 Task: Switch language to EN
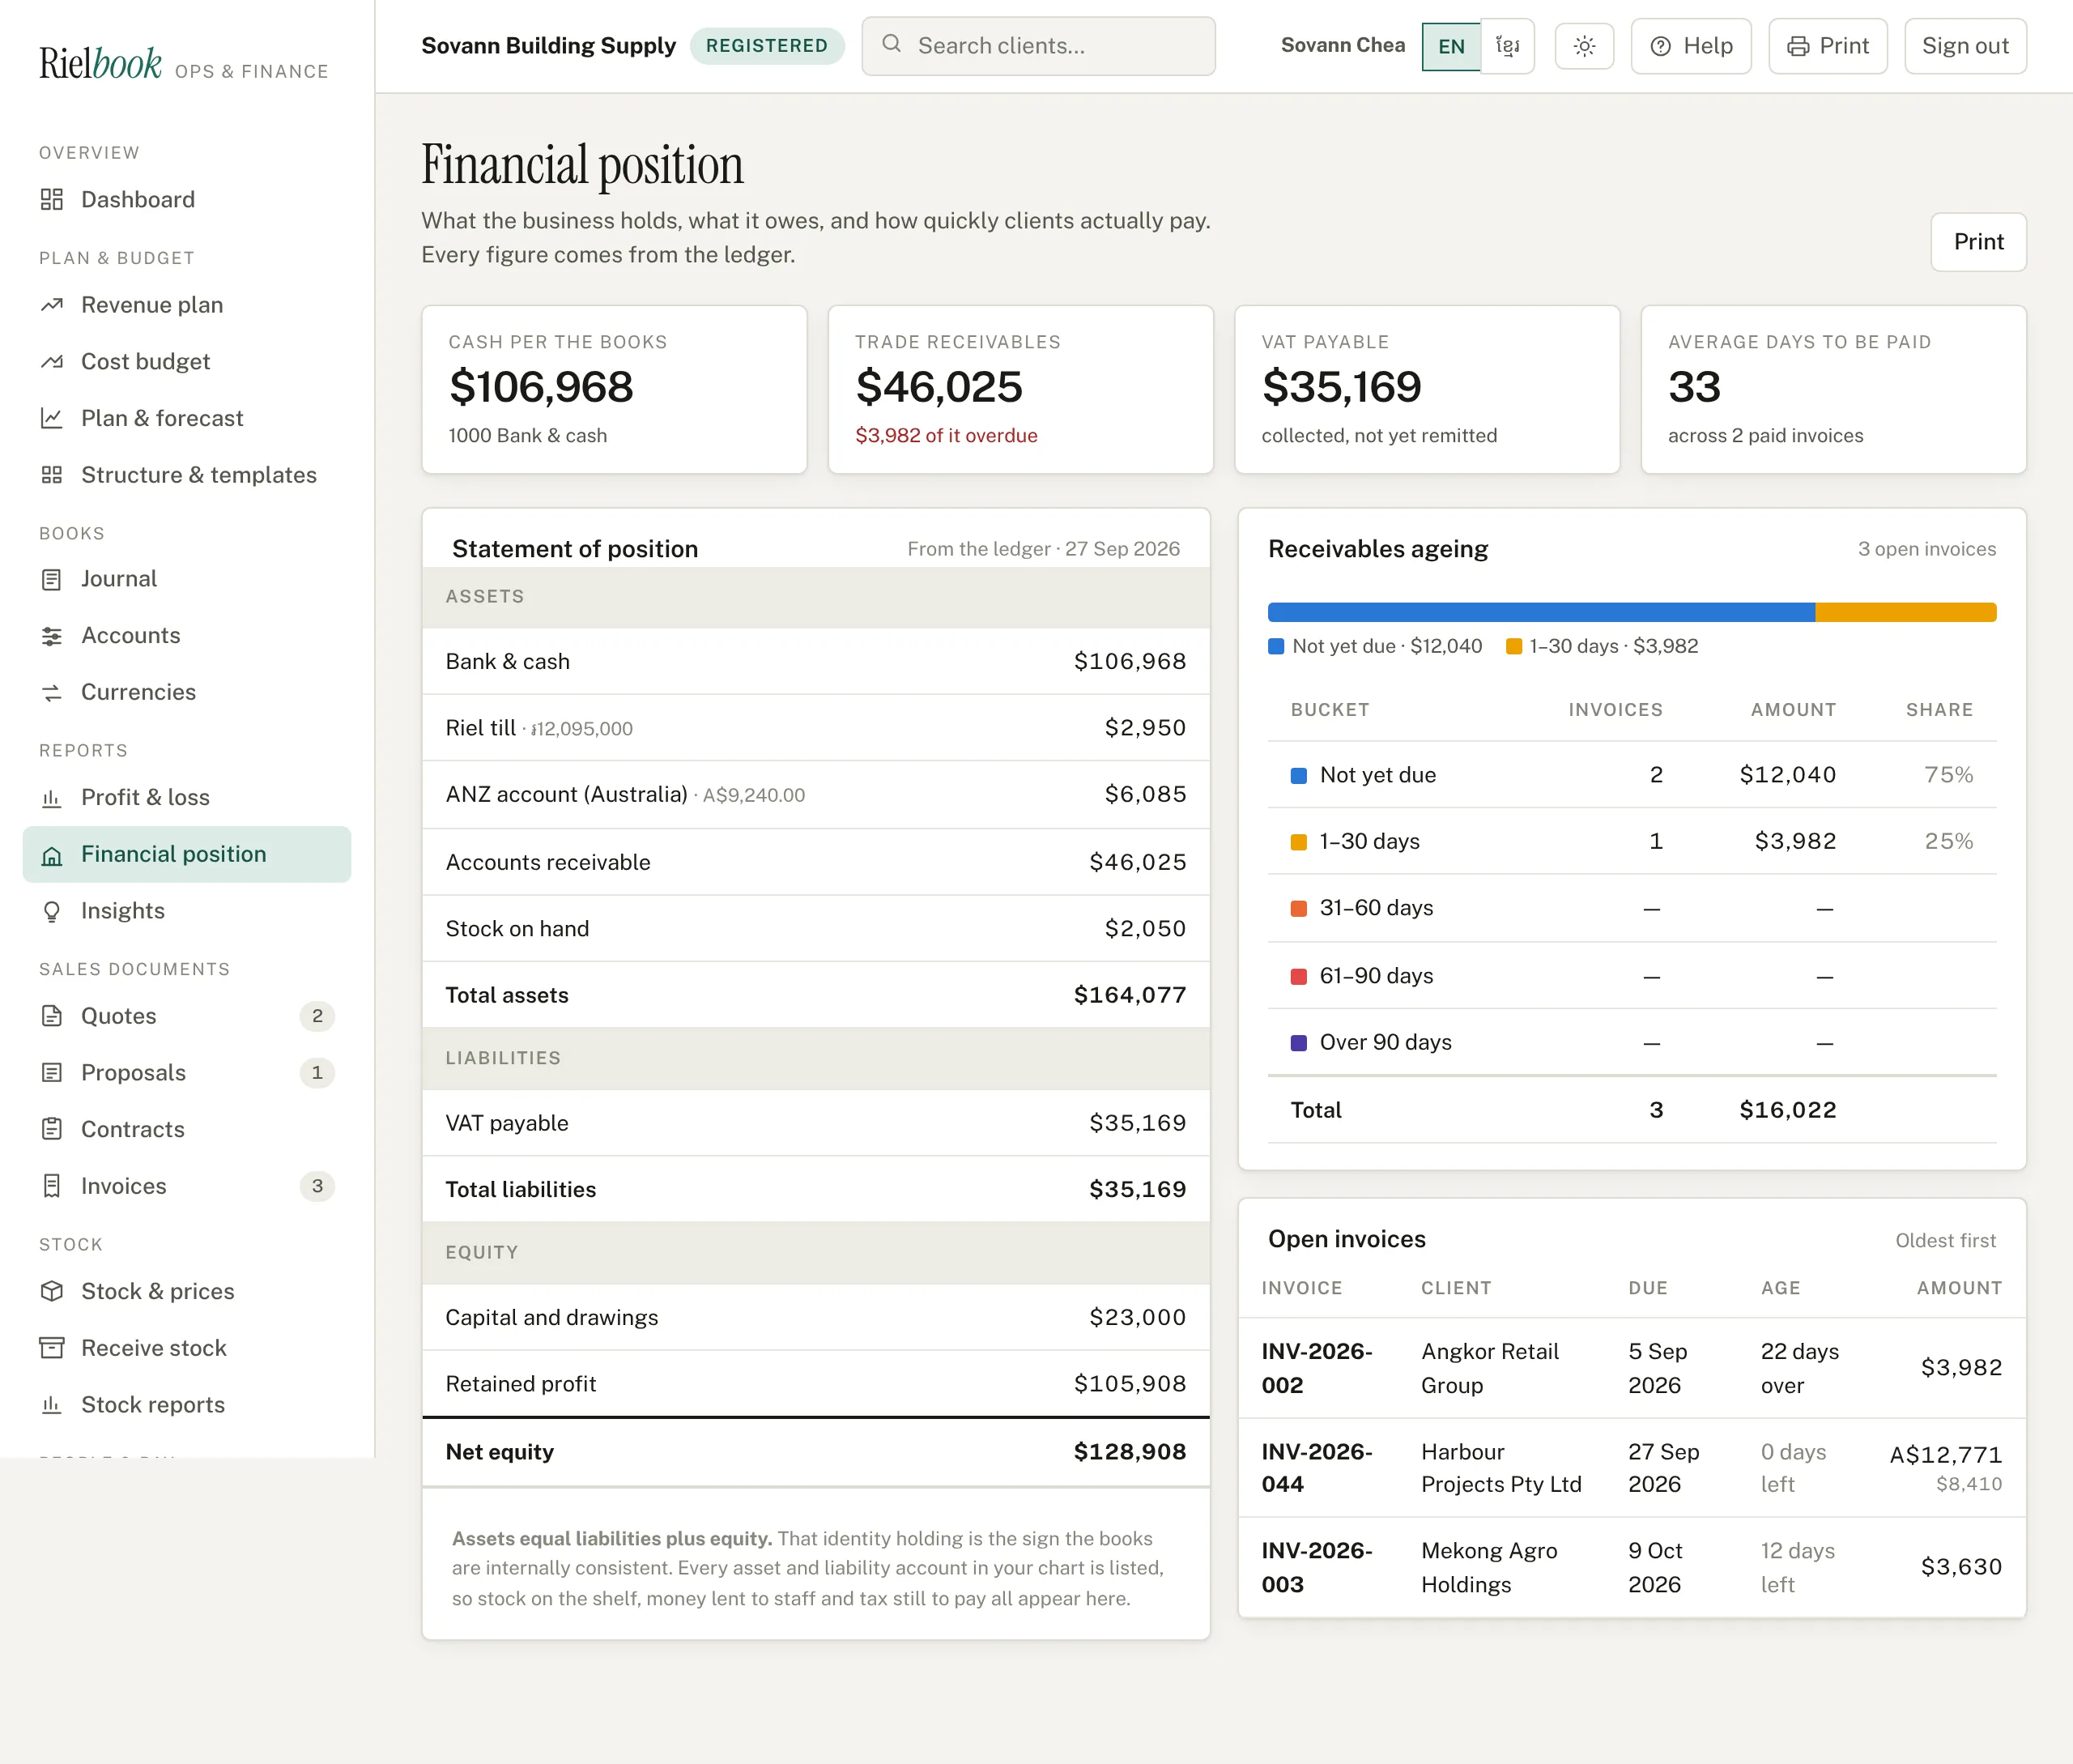[x=1451, y=46]
